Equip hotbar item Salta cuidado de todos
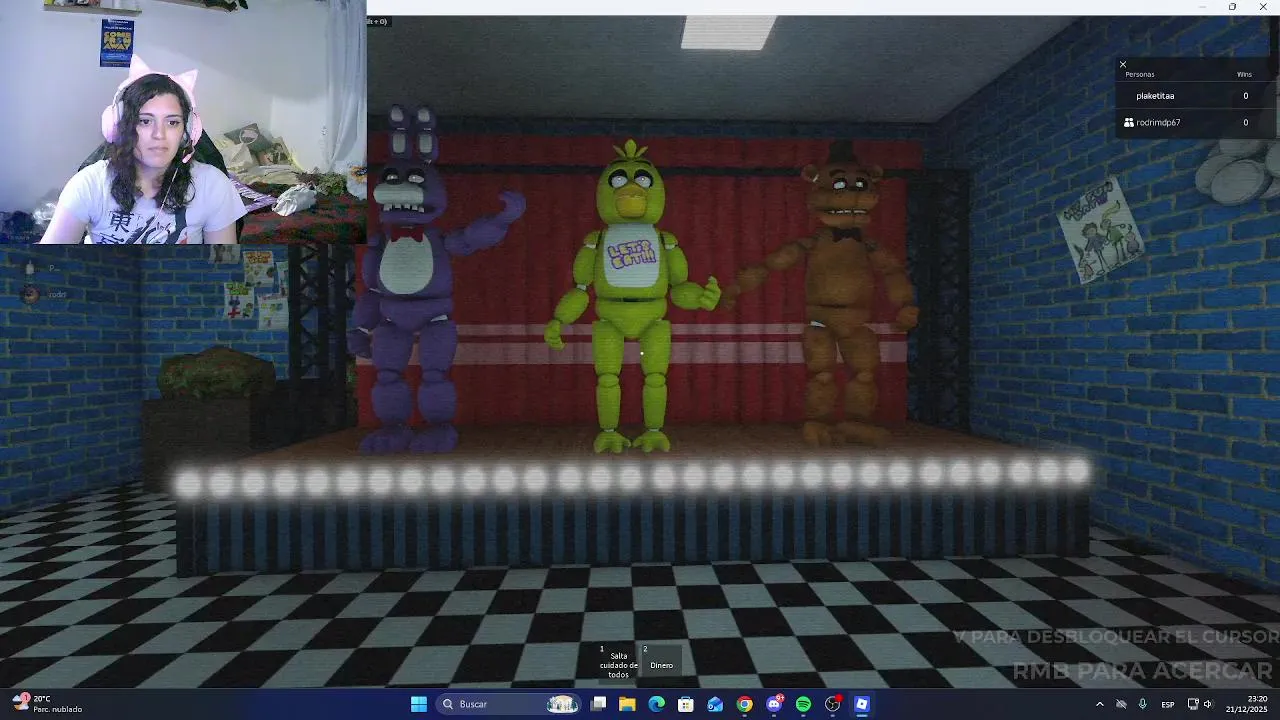Viewport: 1280px width, 720px height. [x=619, y=664]
